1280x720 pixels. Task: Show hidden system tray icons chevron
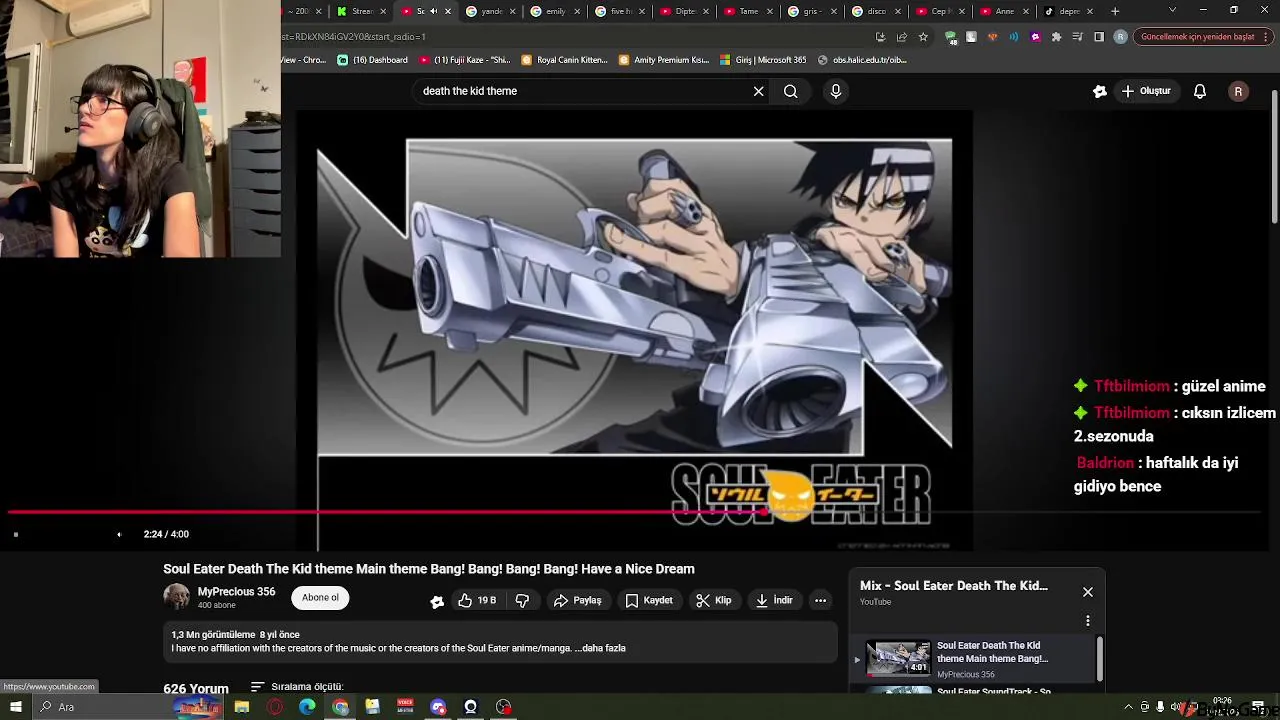tap(1129, 707)
